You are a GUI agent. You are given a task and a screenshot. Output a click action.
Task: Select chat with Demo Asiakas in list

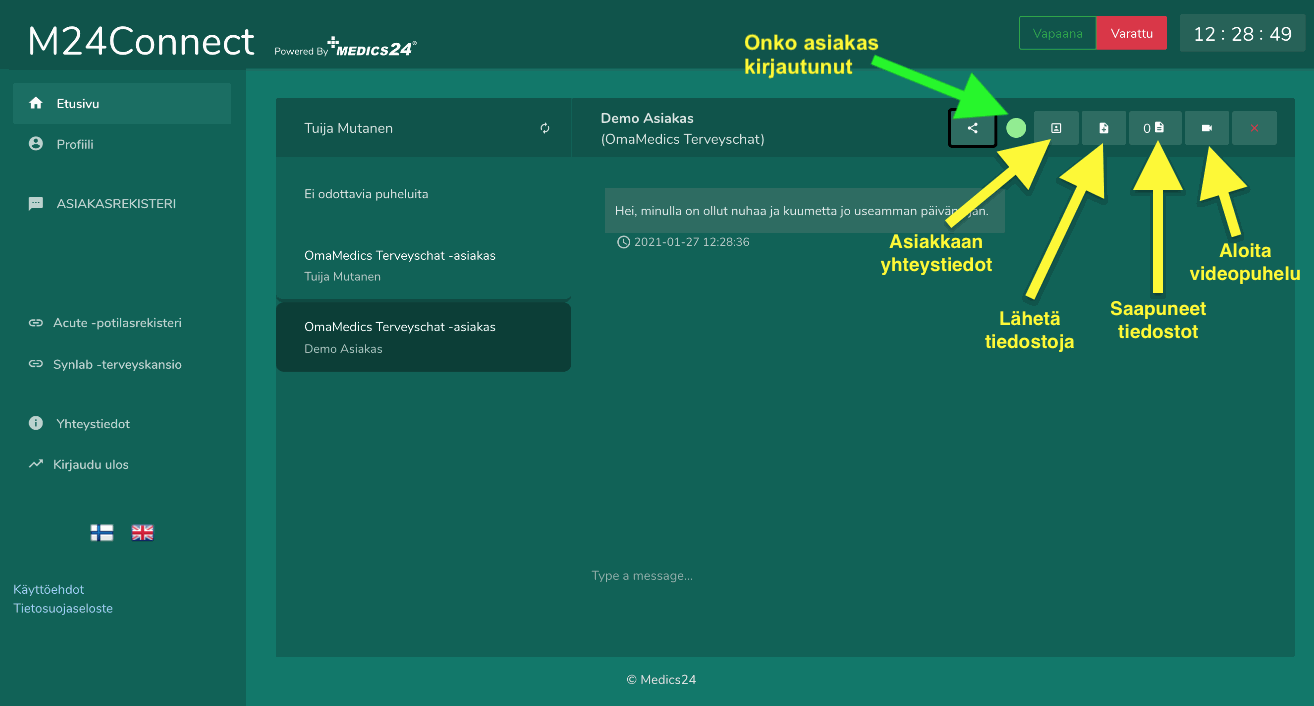click(423, 337)
